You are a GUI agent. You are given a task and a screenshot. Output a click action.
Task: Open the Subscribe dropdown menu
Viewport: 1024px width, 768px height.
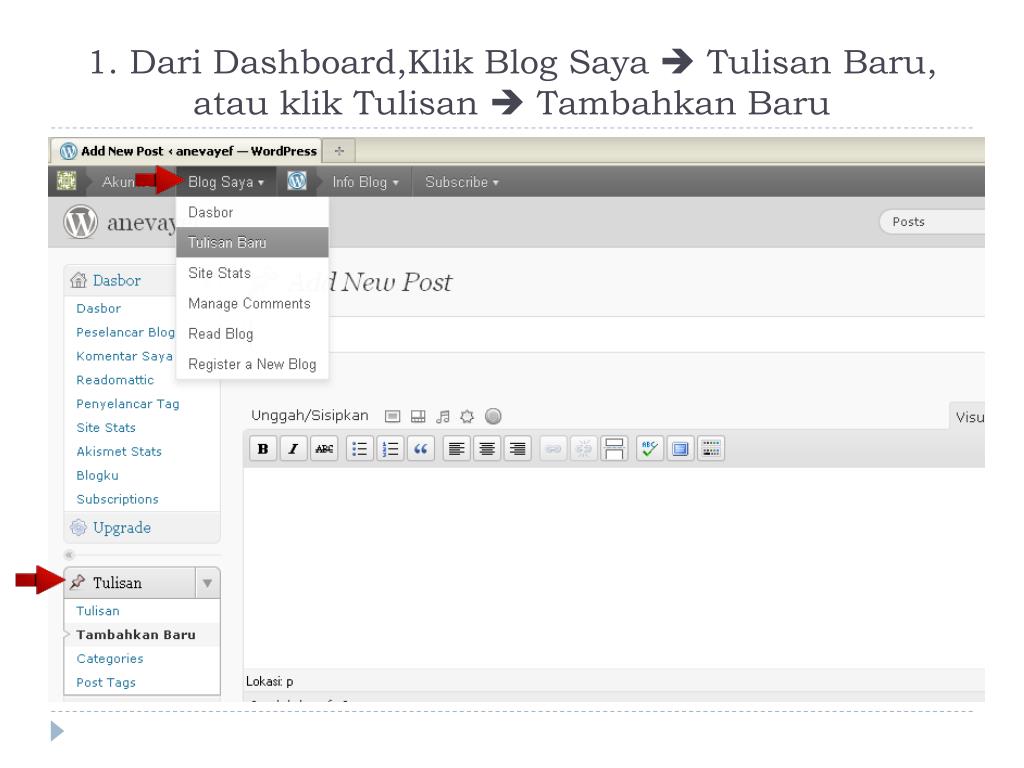point(462,182)
